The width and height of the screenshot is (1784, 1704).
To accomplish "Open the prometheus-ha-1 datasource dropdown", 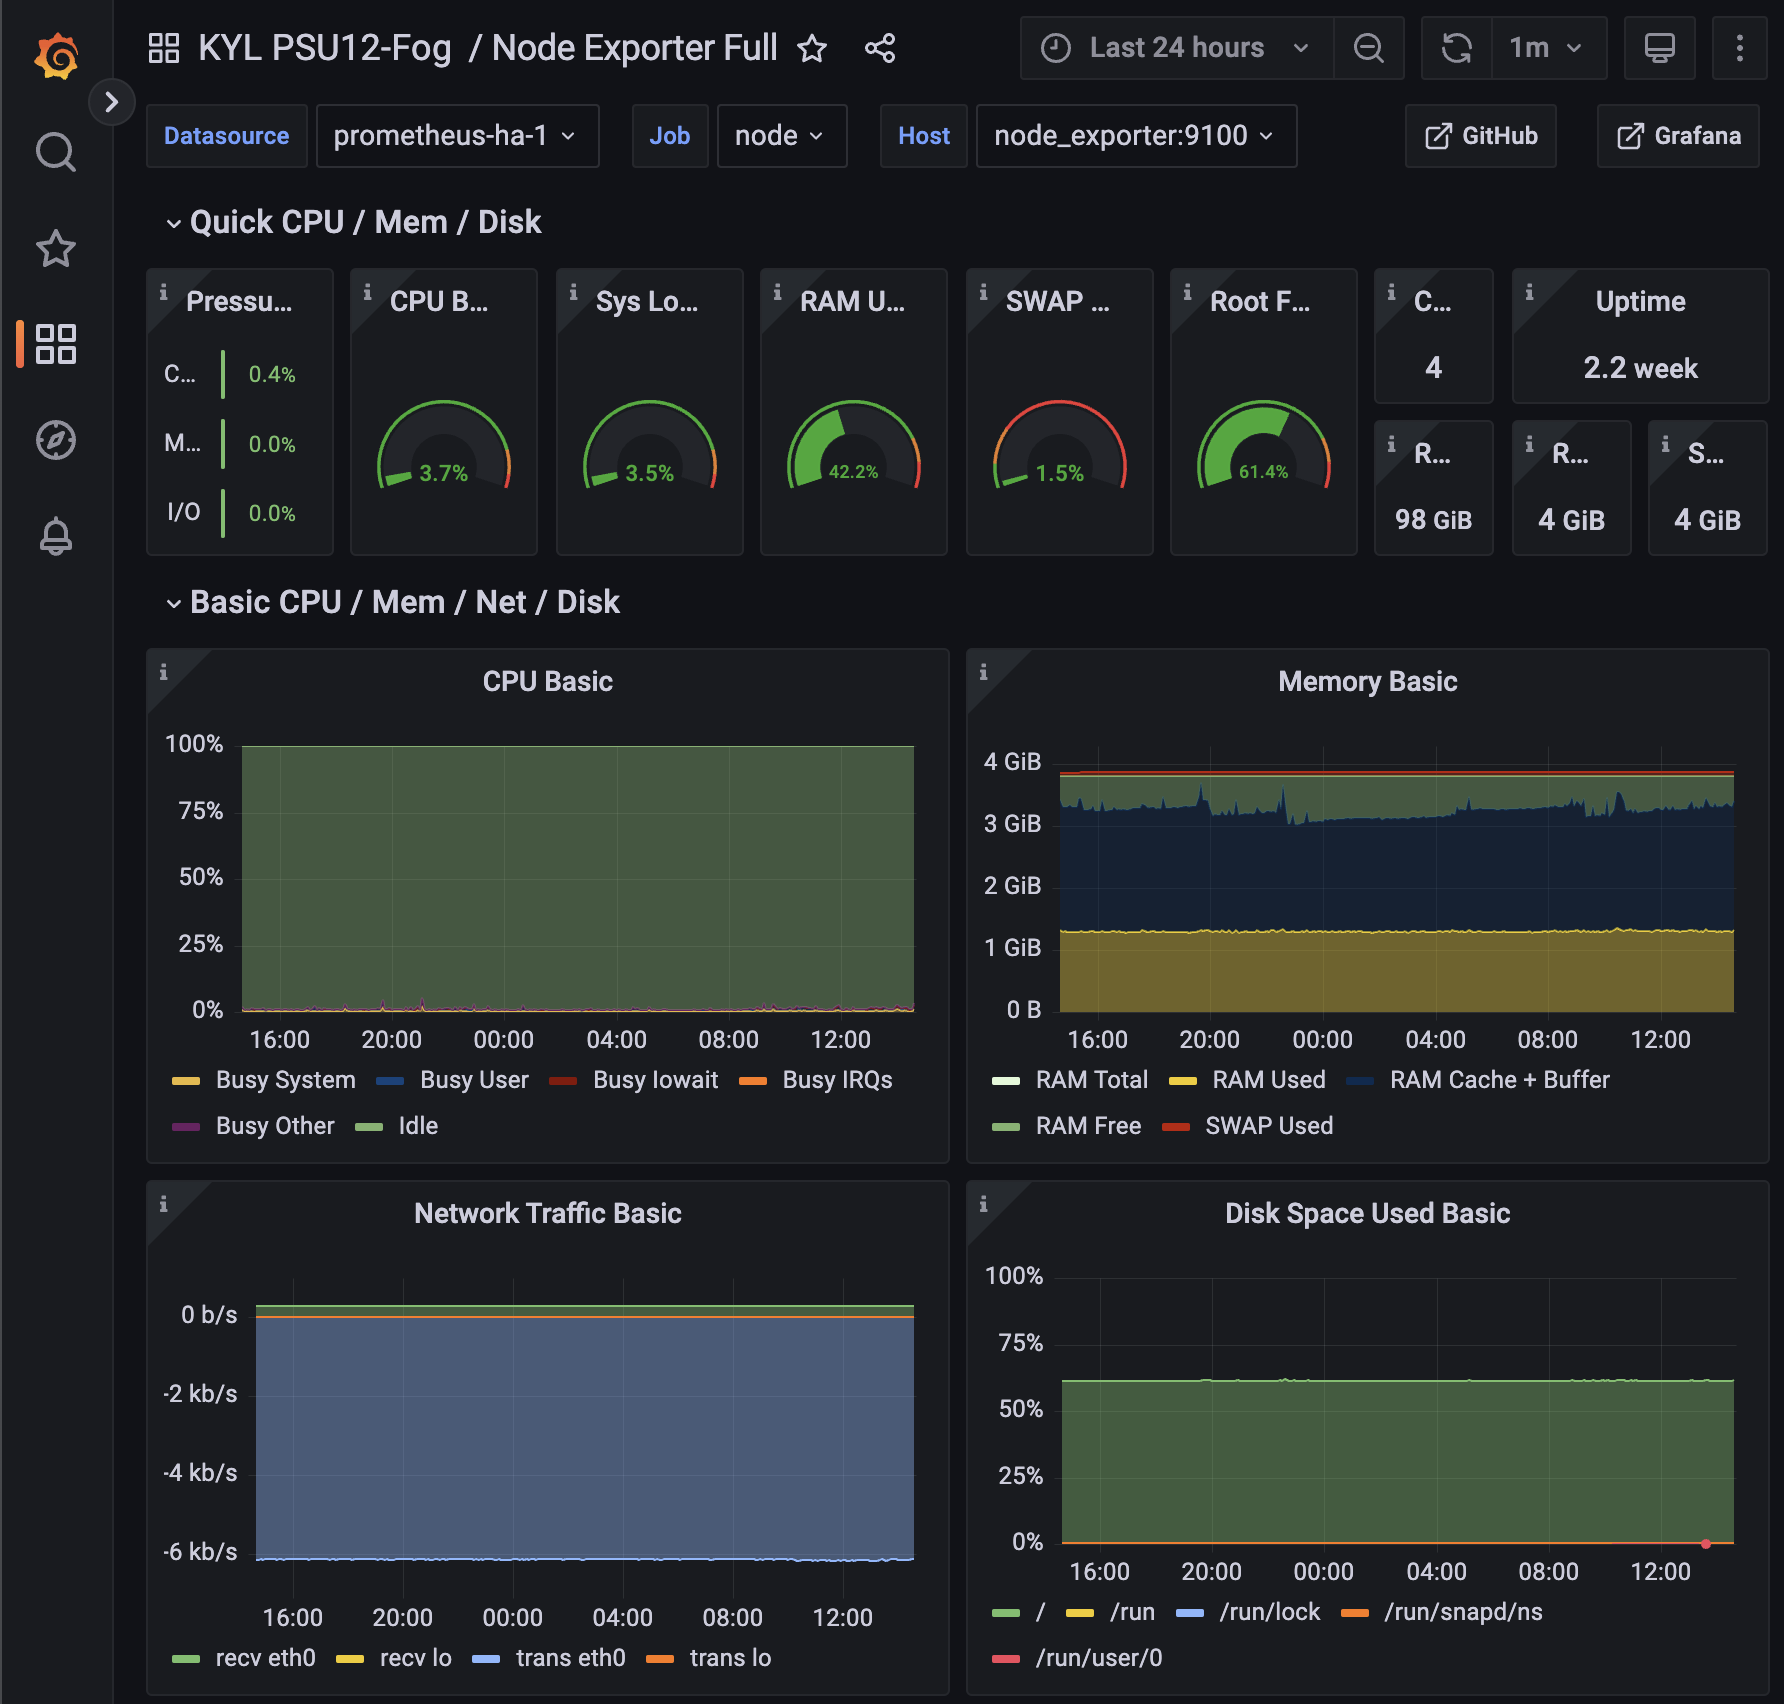I will click(x=457, y=136).
